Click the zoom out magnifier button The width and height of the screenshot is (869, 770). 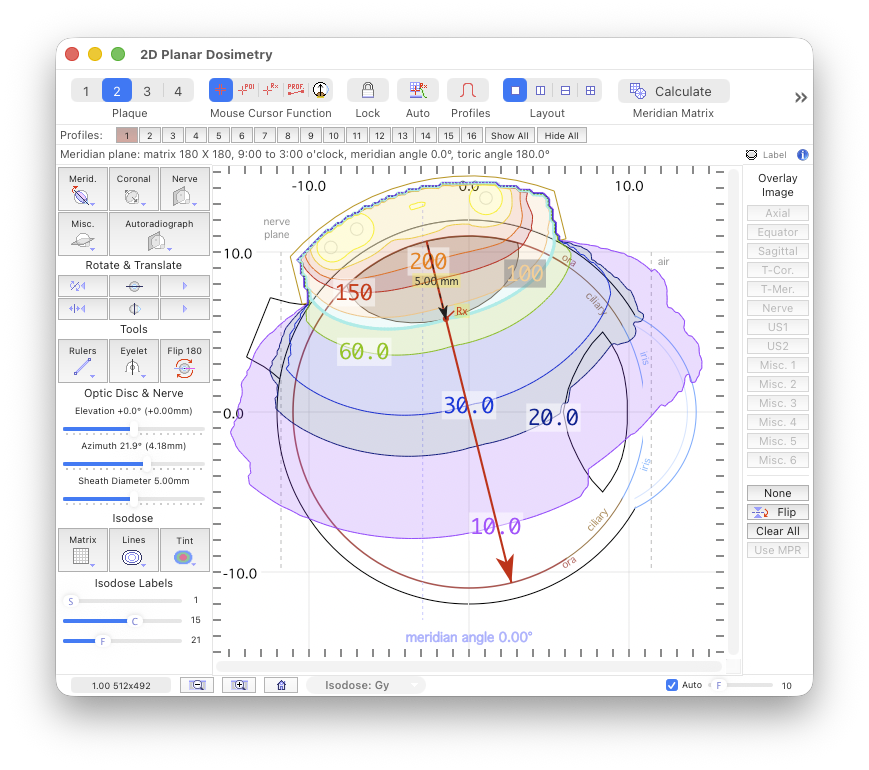tap(197, 685)
